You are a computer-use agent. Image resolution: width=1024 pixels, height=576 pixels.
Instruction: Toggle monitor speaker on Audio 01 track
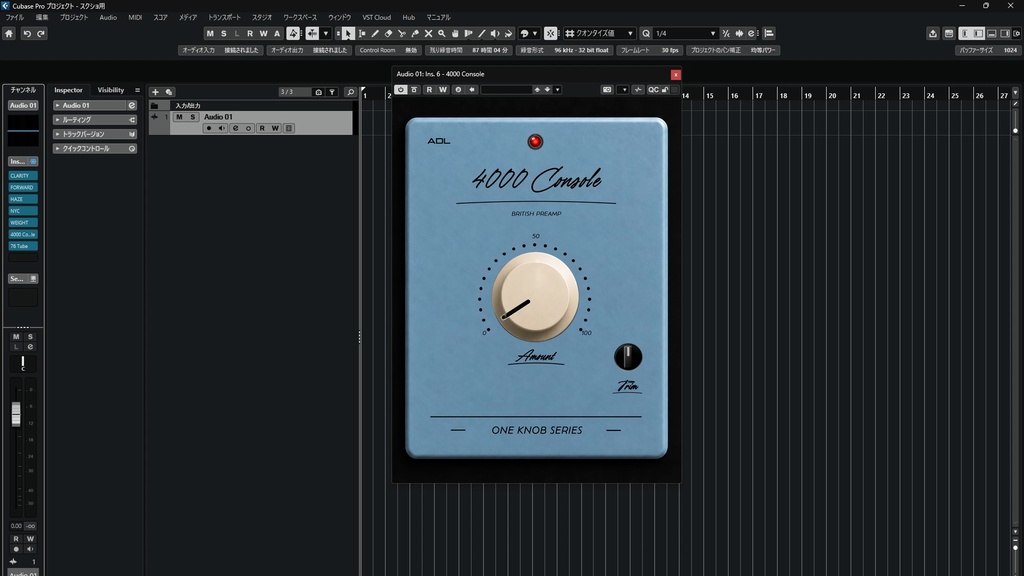pyautogui.click(x=222, y=129)
